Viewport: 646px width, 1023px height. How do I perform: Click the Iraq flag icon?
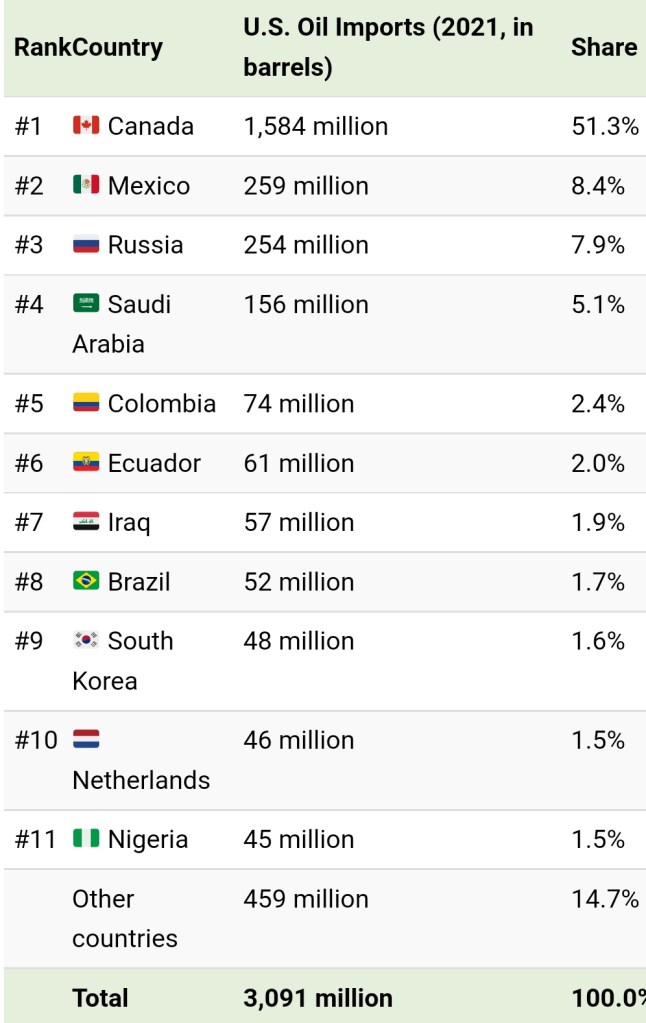click(86, 521)
